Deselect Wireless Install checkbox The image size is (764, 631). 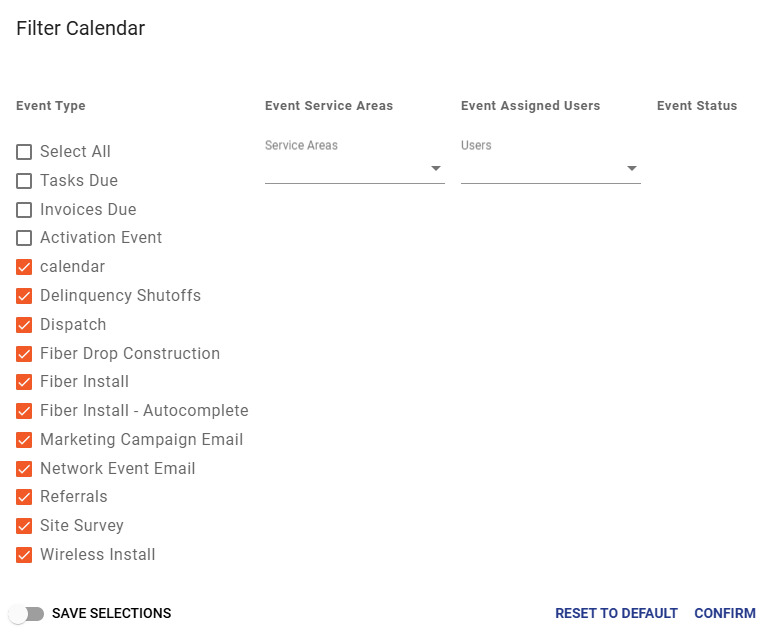[24, 555]
